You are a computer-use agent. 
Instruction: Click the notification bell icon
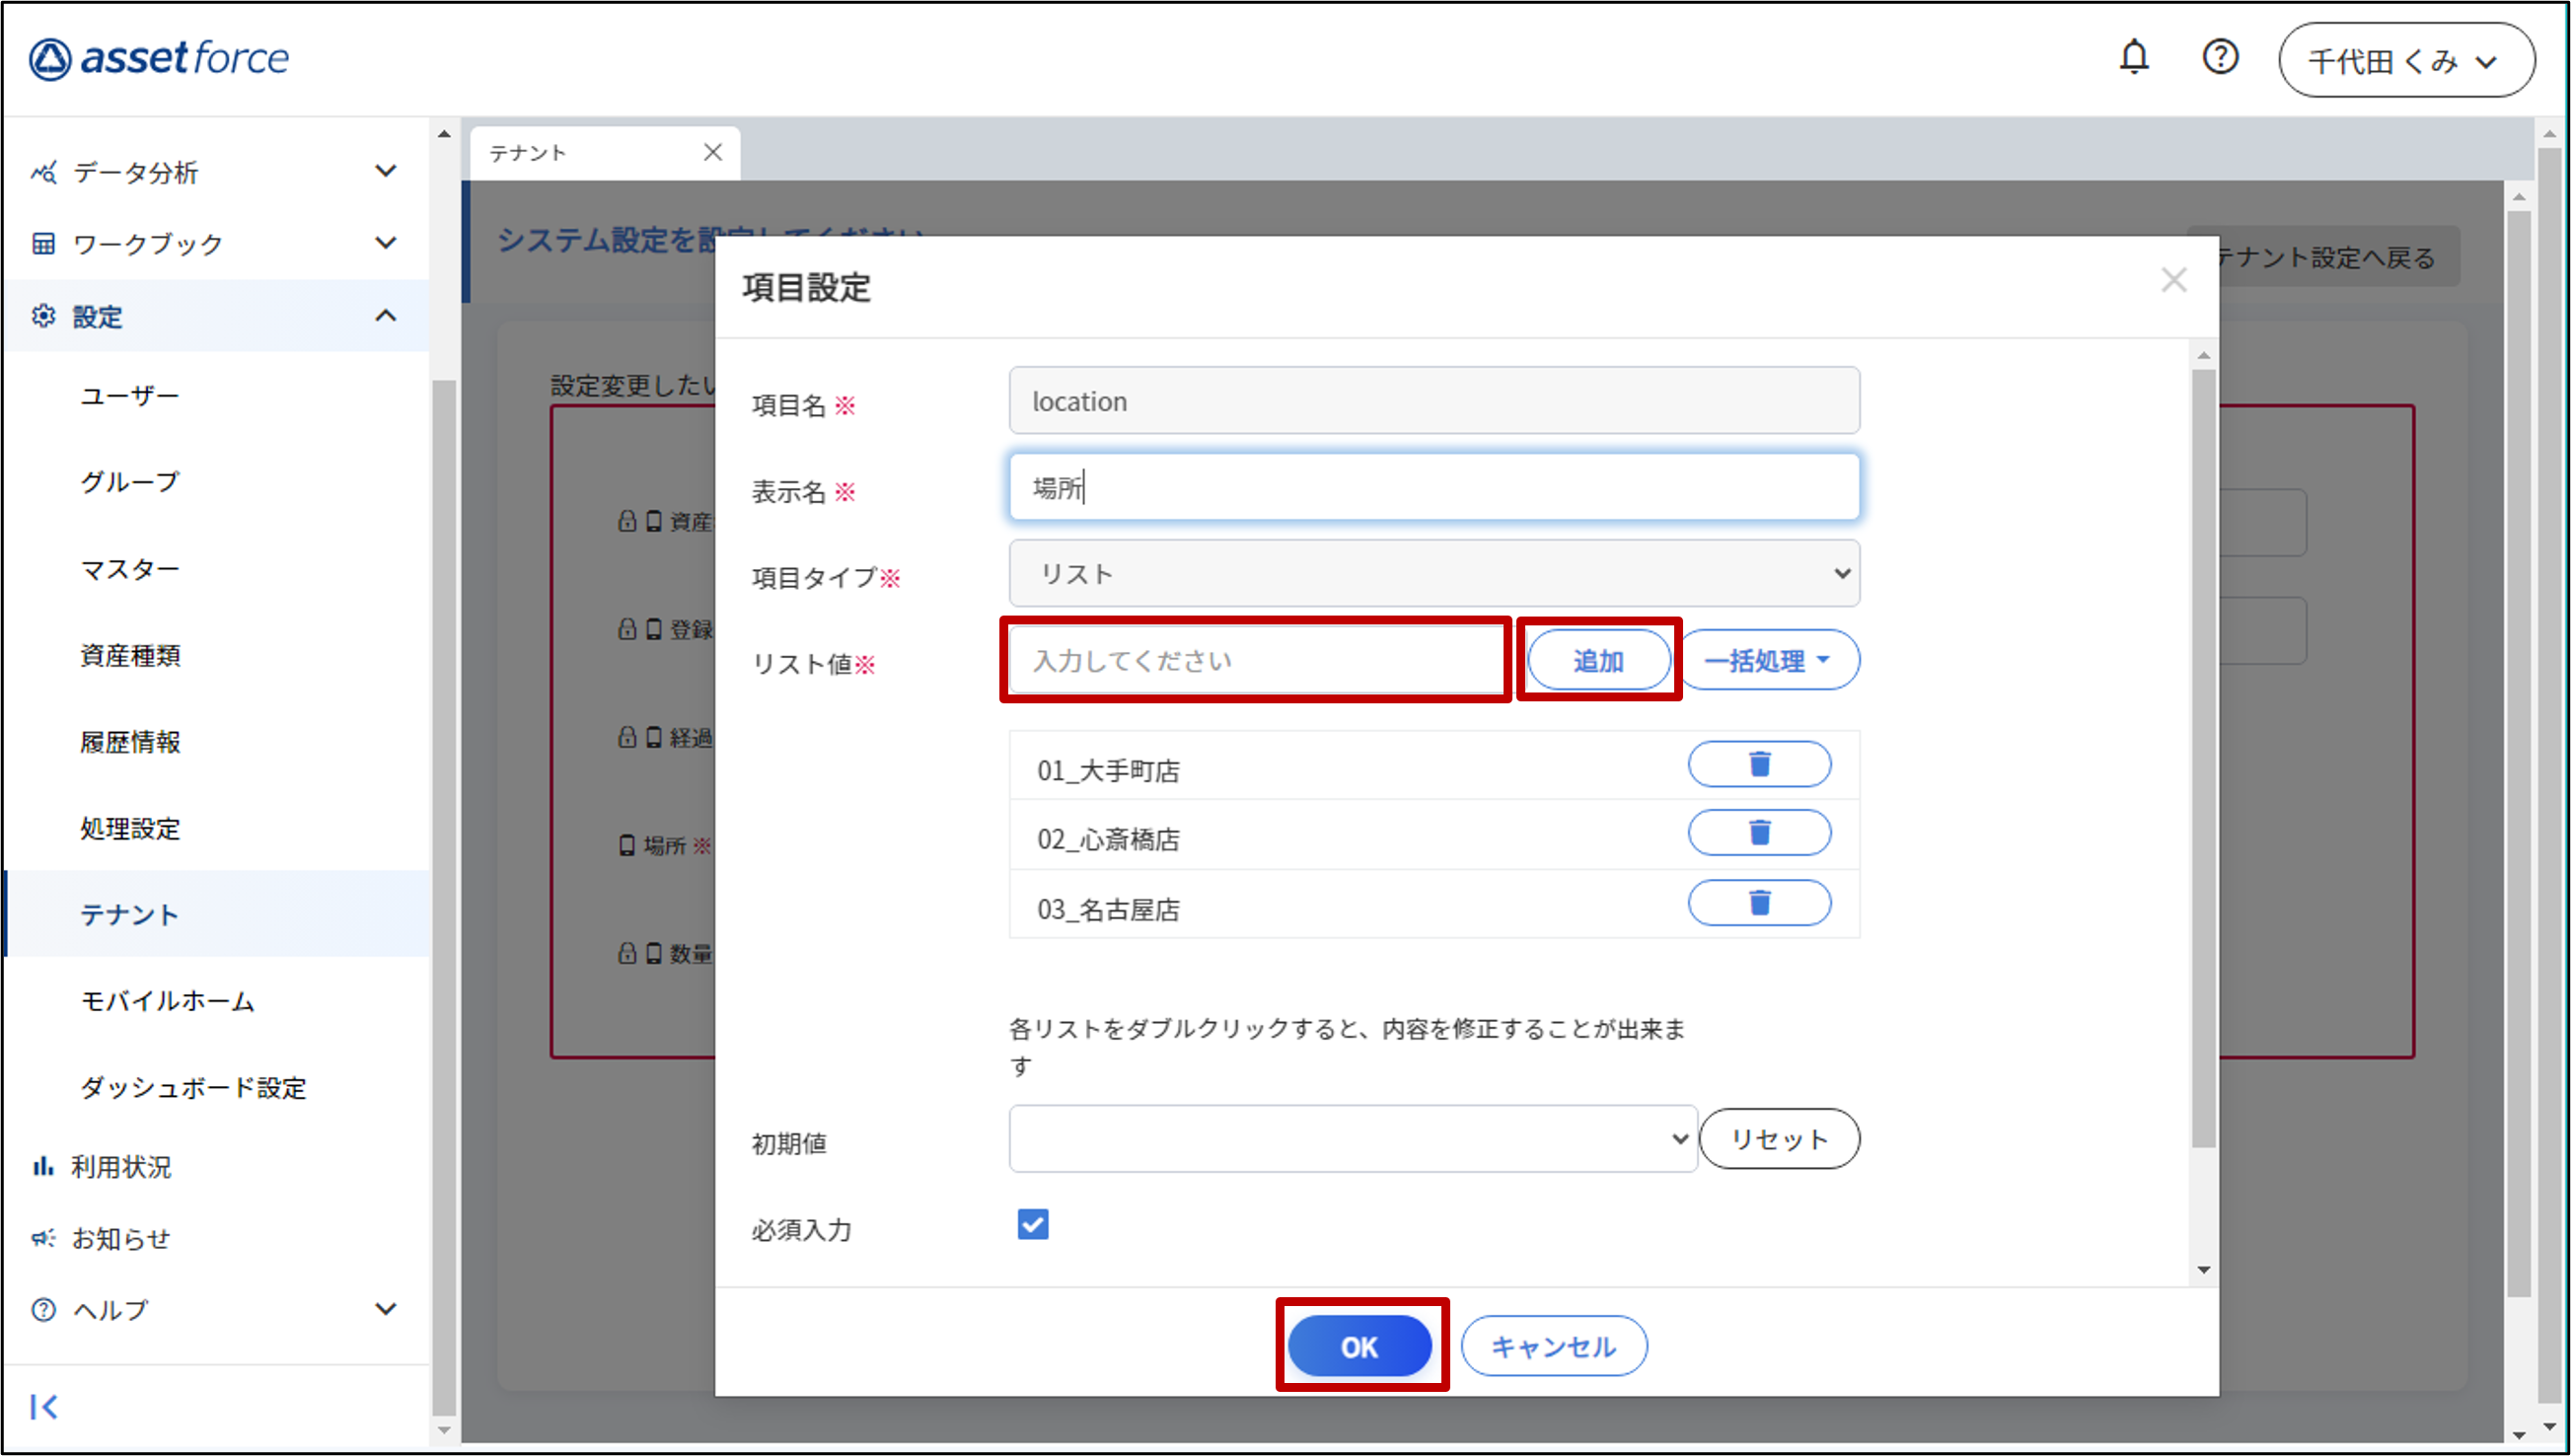(x=2133, y=57)
